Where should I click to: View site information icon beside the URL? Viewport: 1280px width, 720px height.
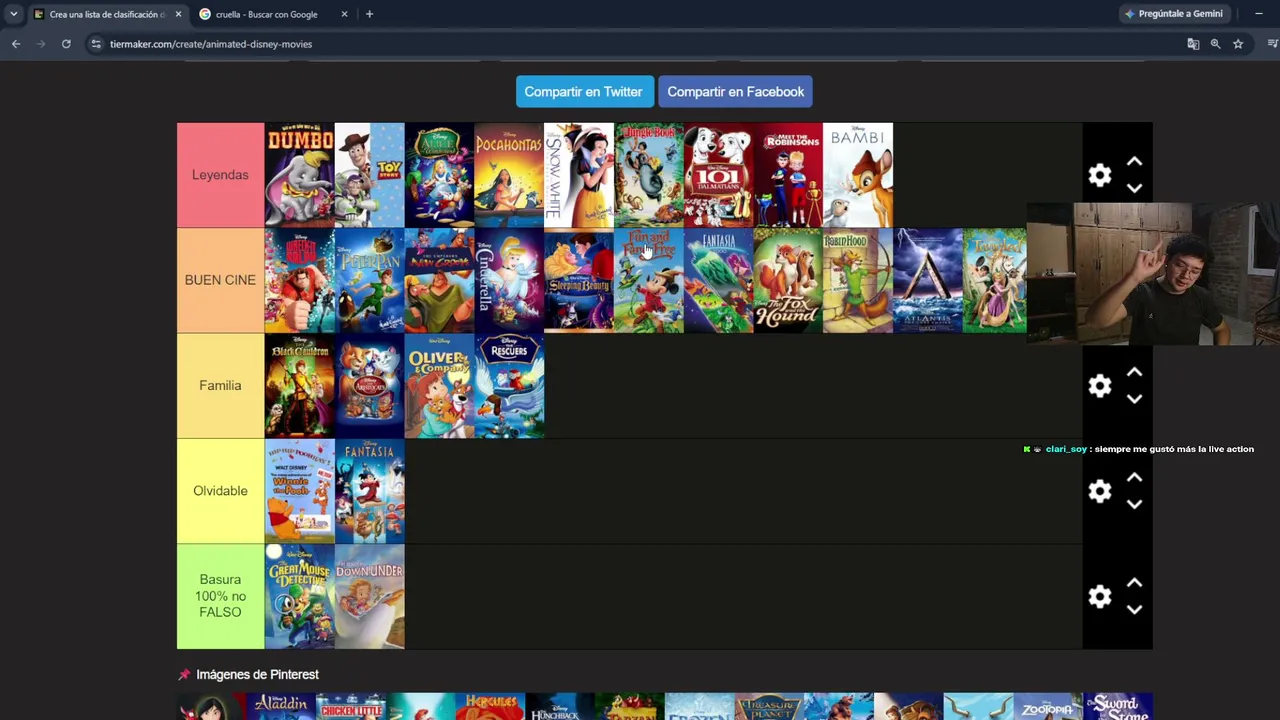96,44
